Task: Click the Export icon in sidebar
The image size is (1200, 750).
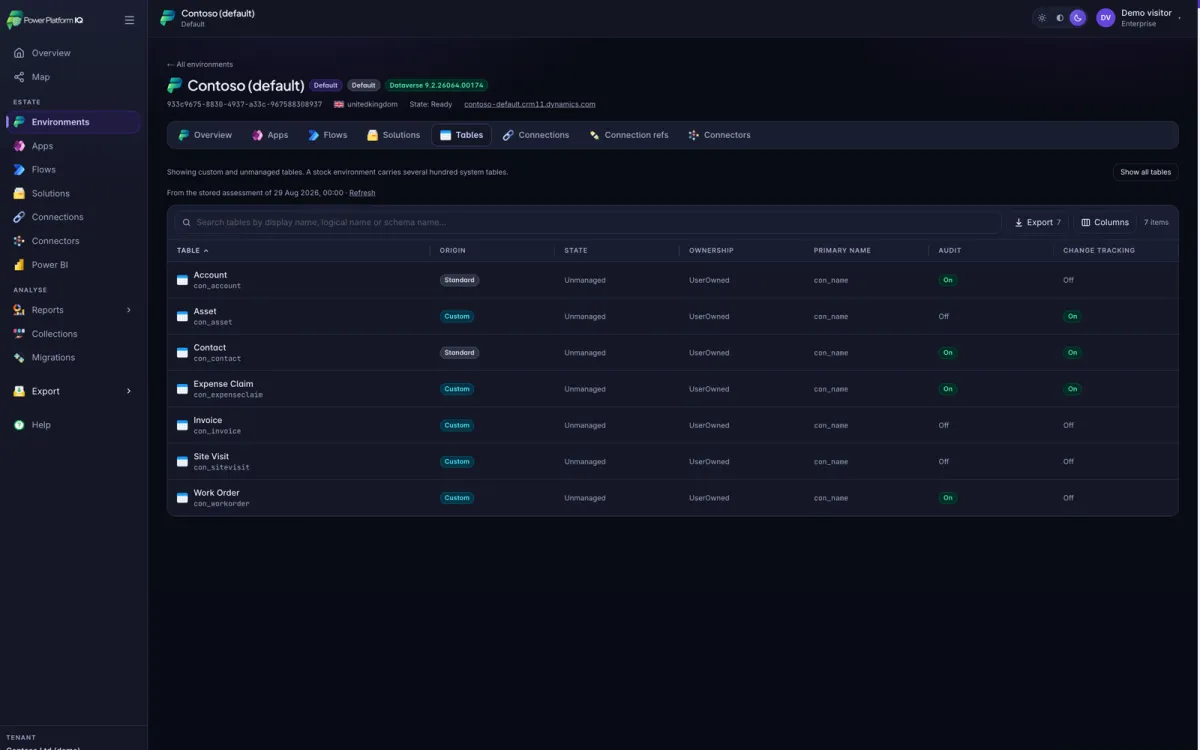Action: (x=19, y=391)
